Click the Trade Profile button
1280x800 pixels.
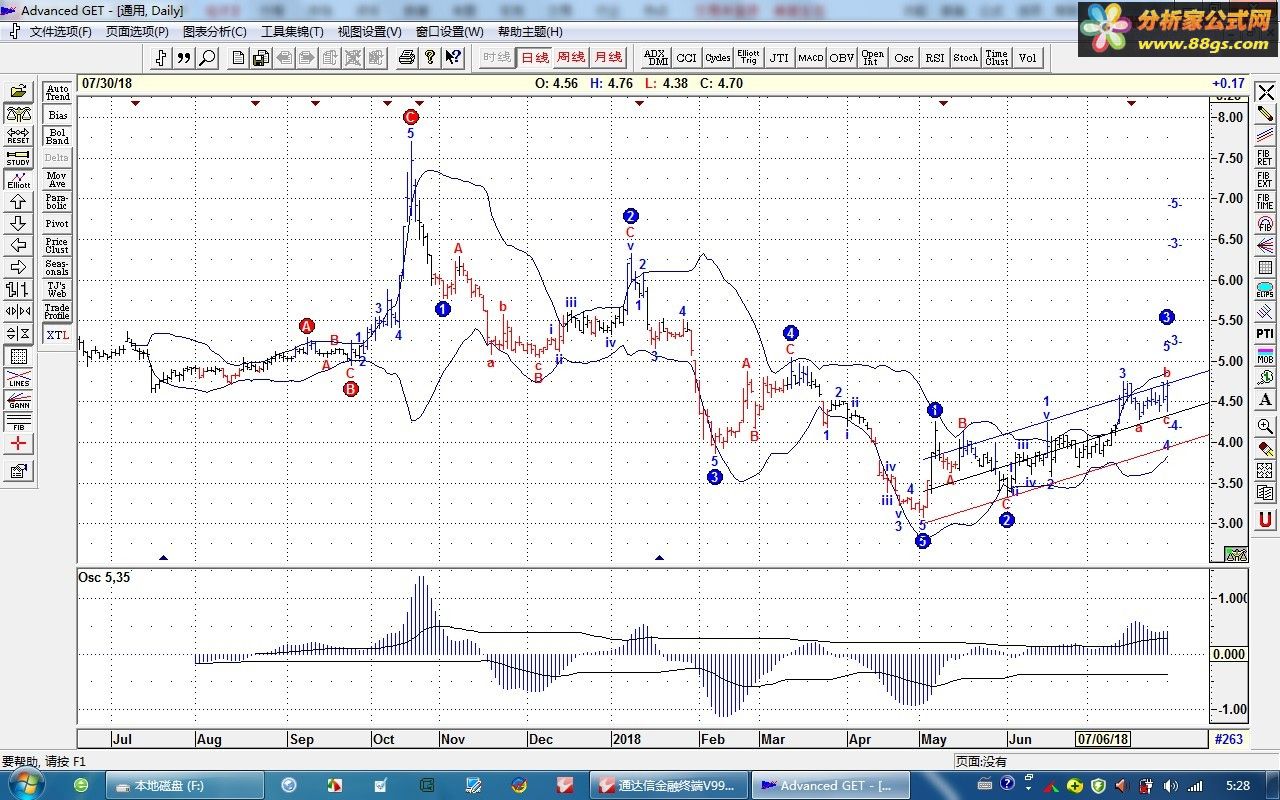(57, 311)
